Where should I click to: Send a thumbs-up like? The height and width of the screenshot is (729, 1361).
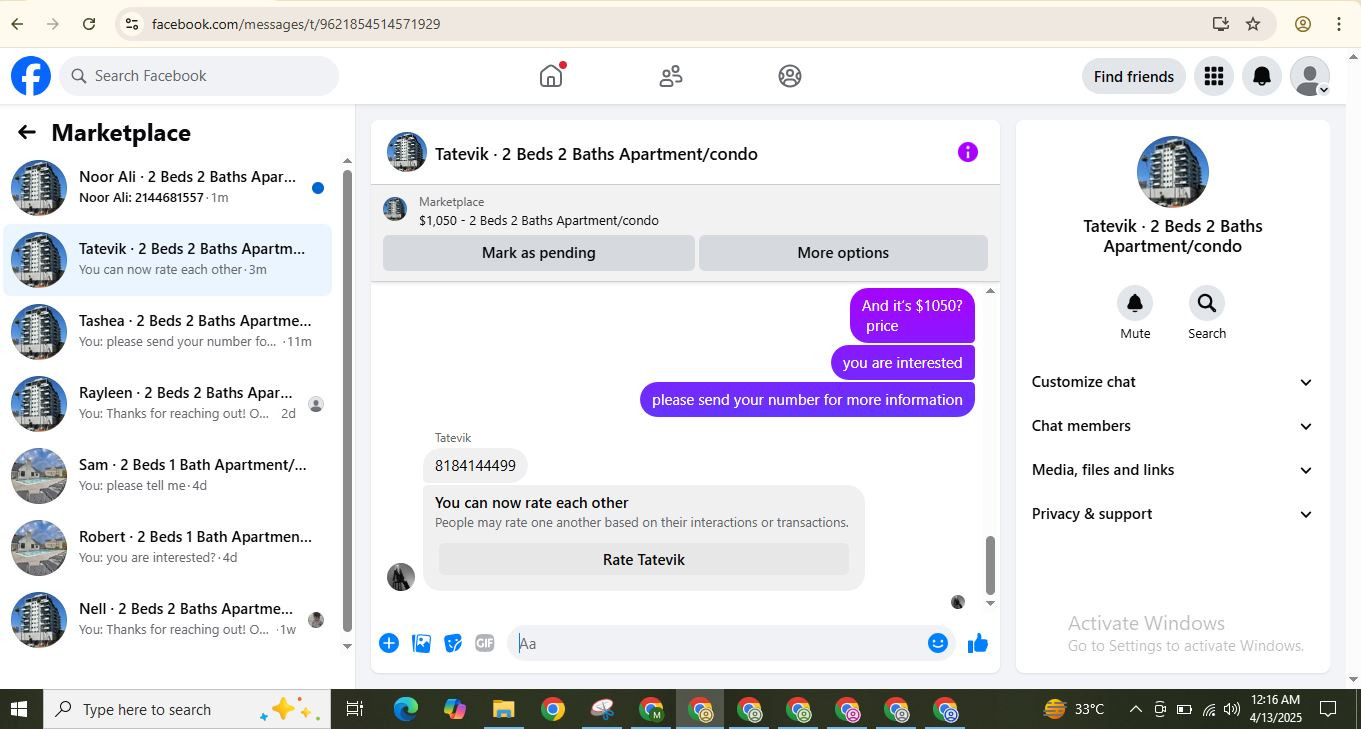tap(978, 644)
